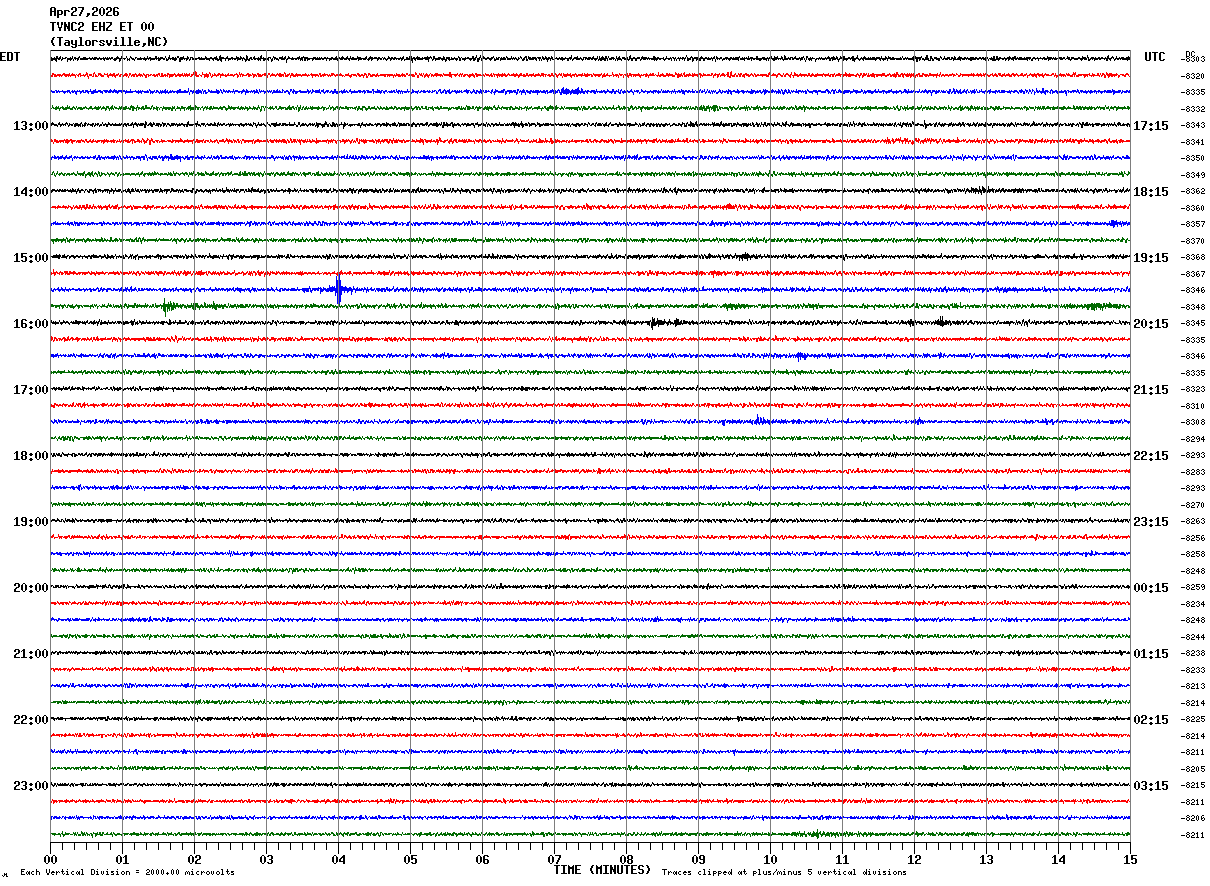The width and height of the screenshot is (1210, 886).
Task: Select the DC offset value -8370
Action: pos(1194,241)
